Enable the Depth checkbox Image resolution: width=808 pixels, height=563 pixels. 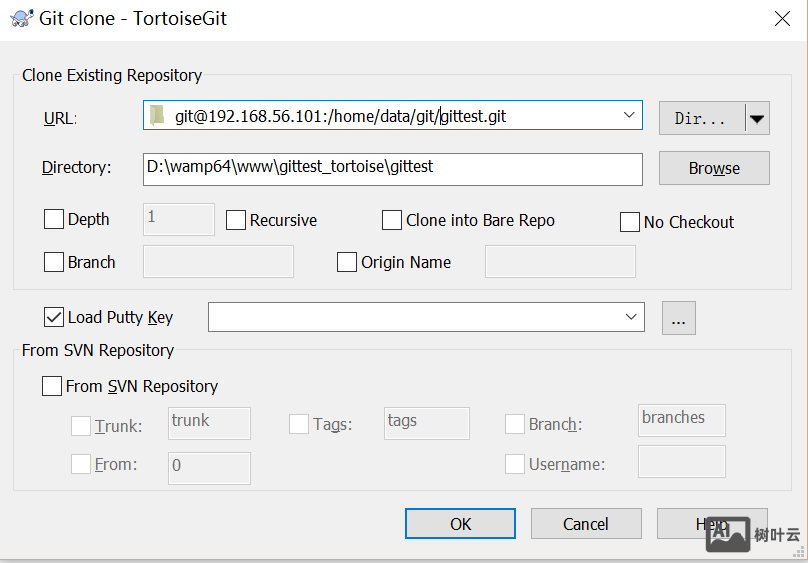55,219
